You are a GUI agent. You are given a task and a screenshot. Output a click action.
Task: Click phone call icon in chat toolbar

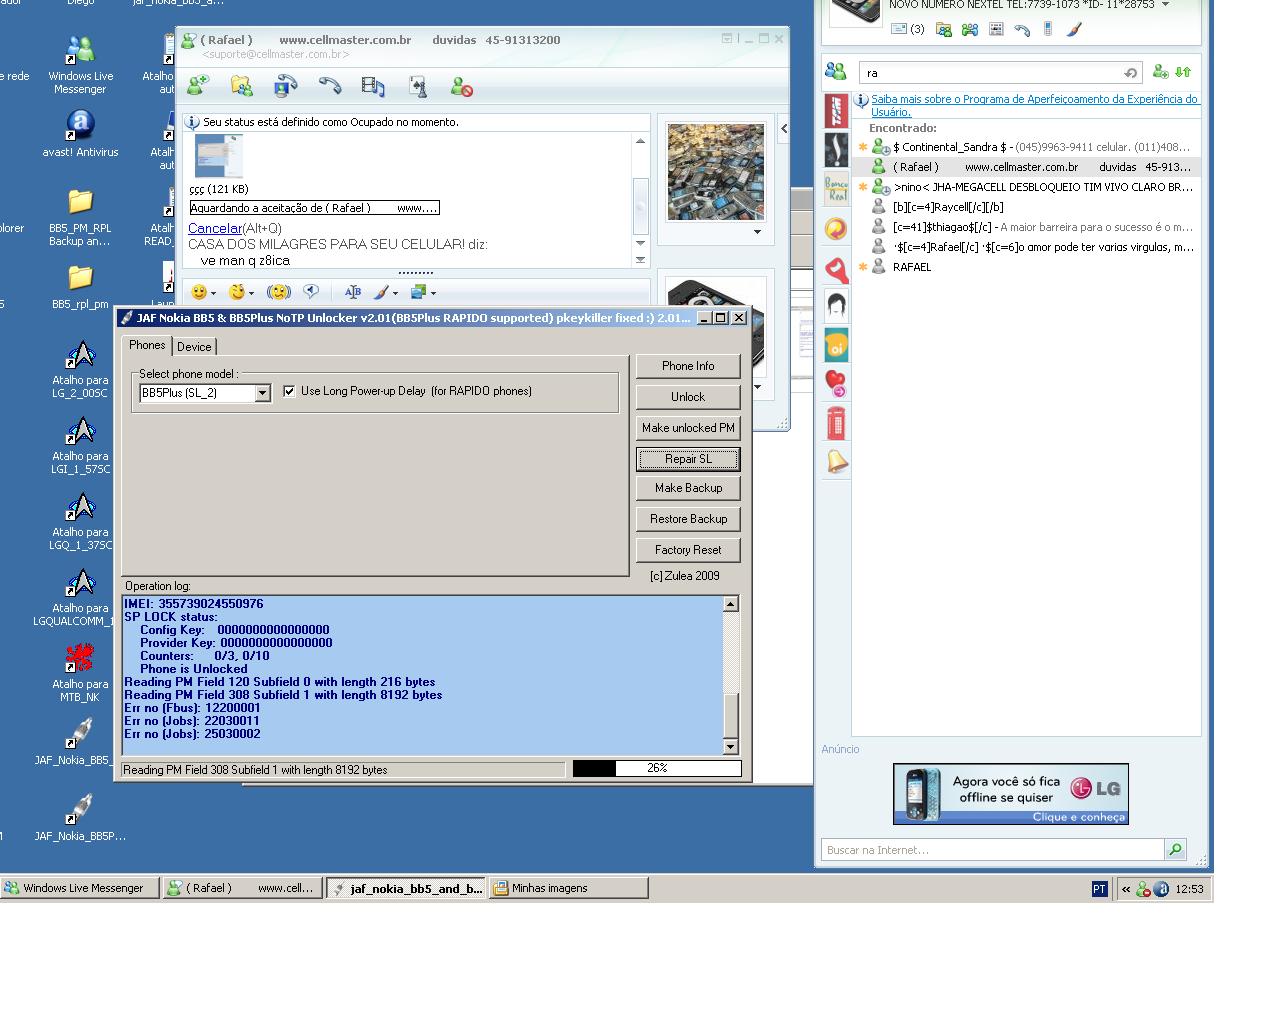329,87
